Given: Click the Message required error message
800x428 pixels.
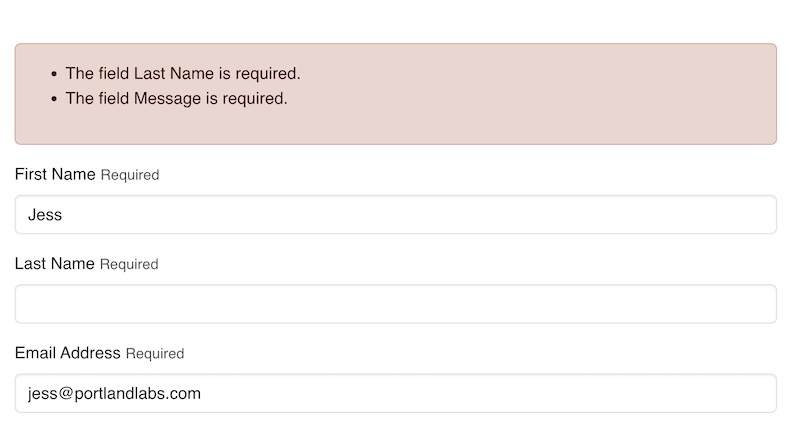Looking at the screenshot, I should 176,98.
